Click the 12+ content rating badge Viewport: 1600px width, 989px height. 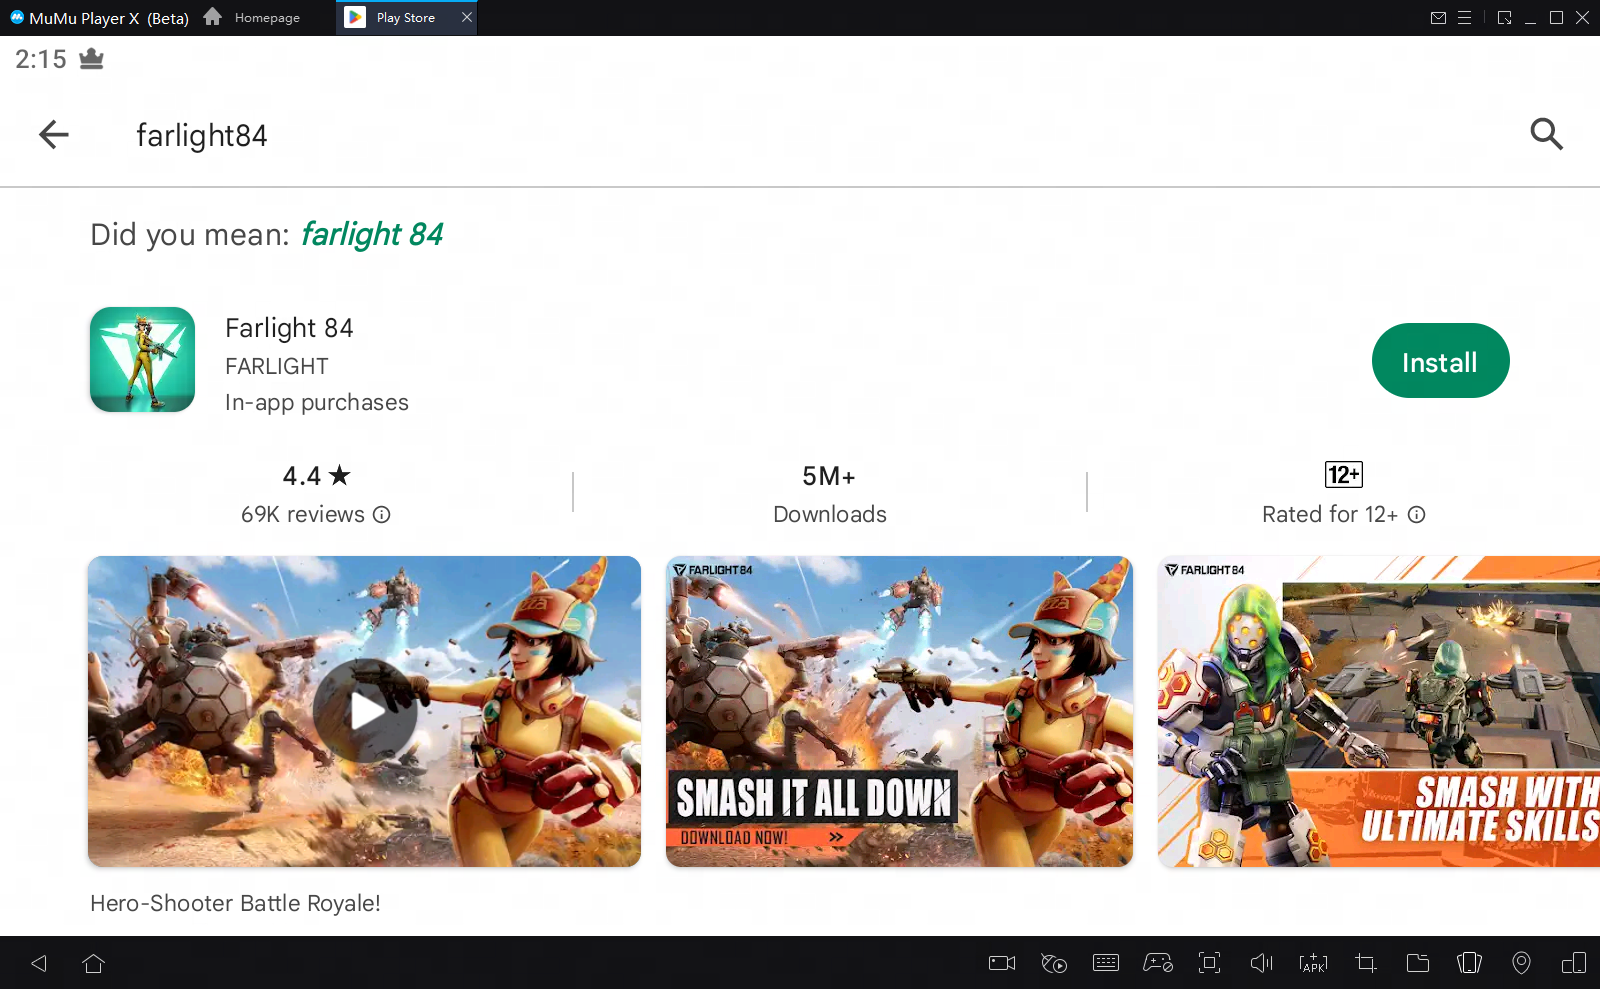(x=1343, y=474)
